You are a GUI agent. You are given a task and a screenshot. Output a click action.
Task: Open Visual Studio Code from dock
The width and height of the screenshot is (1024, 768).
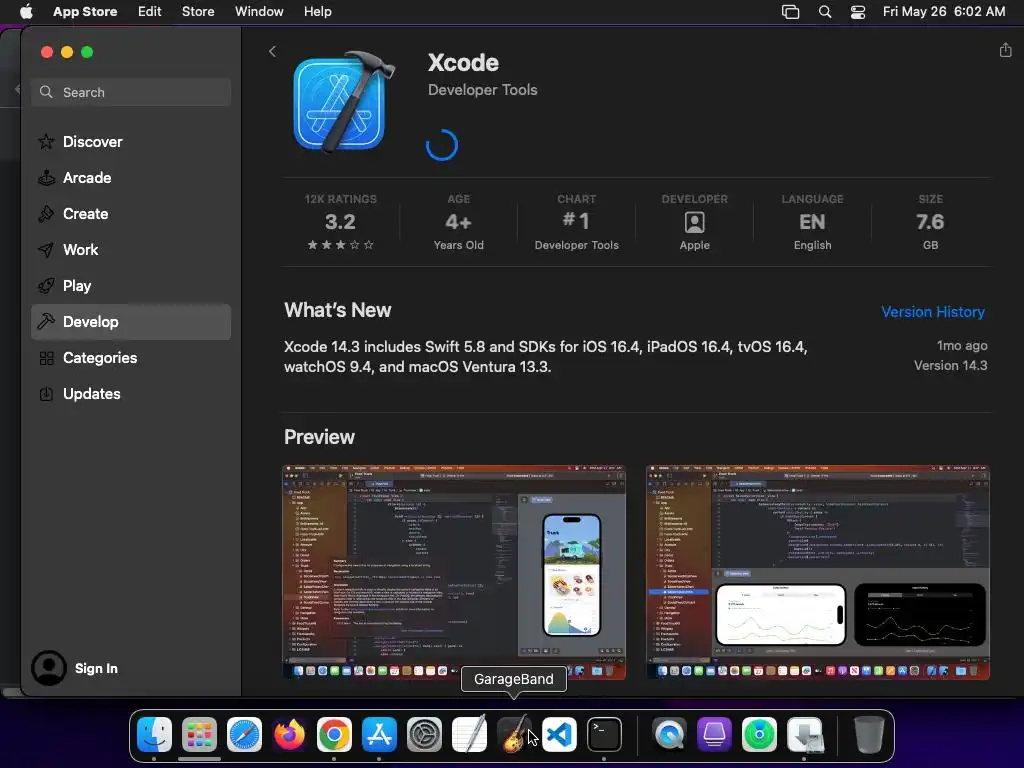559,734
